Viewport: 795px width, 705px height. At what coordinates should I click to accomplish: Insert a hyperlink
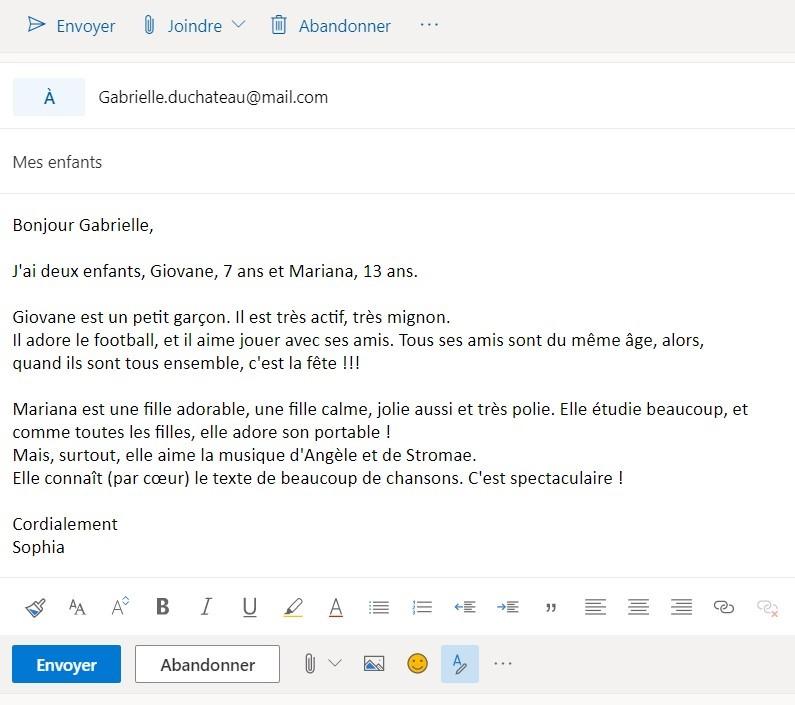point(724,607)
